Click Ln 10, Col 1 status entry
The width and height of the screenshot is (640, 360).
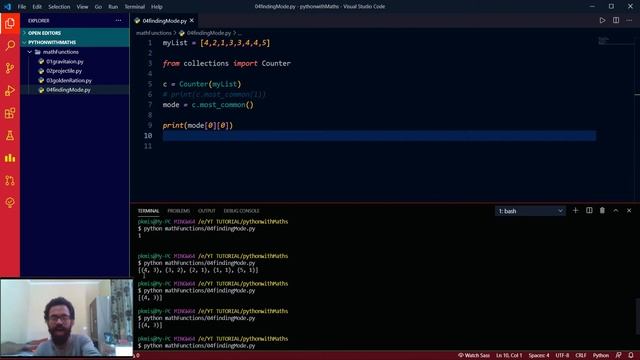(x=509, y=356)
